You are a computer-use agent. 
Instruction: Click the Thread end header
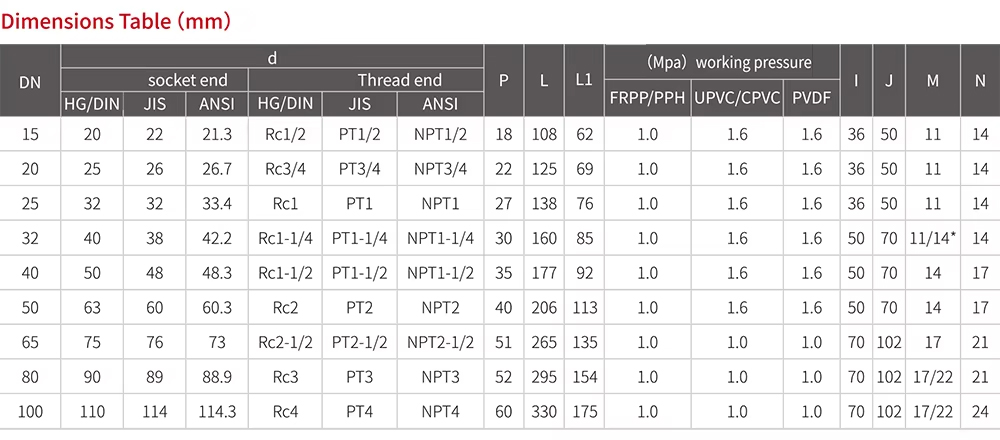click(400, 80)
